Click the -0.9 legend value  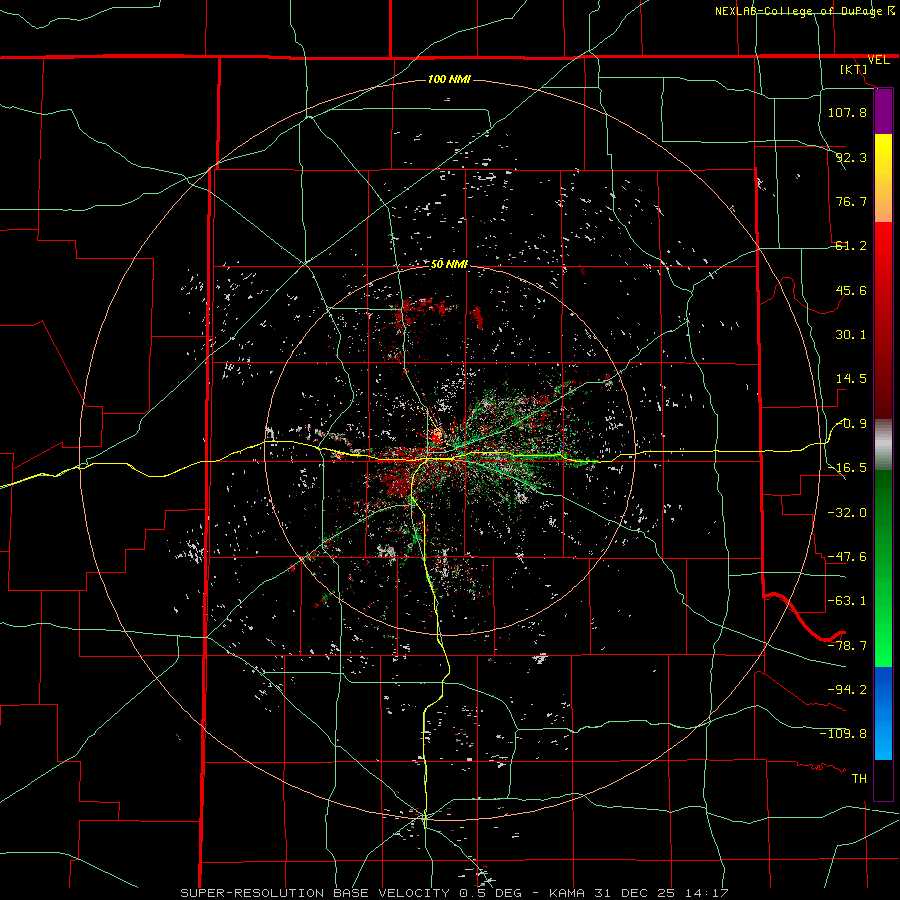pyautogui.click(x=852, y=424)
